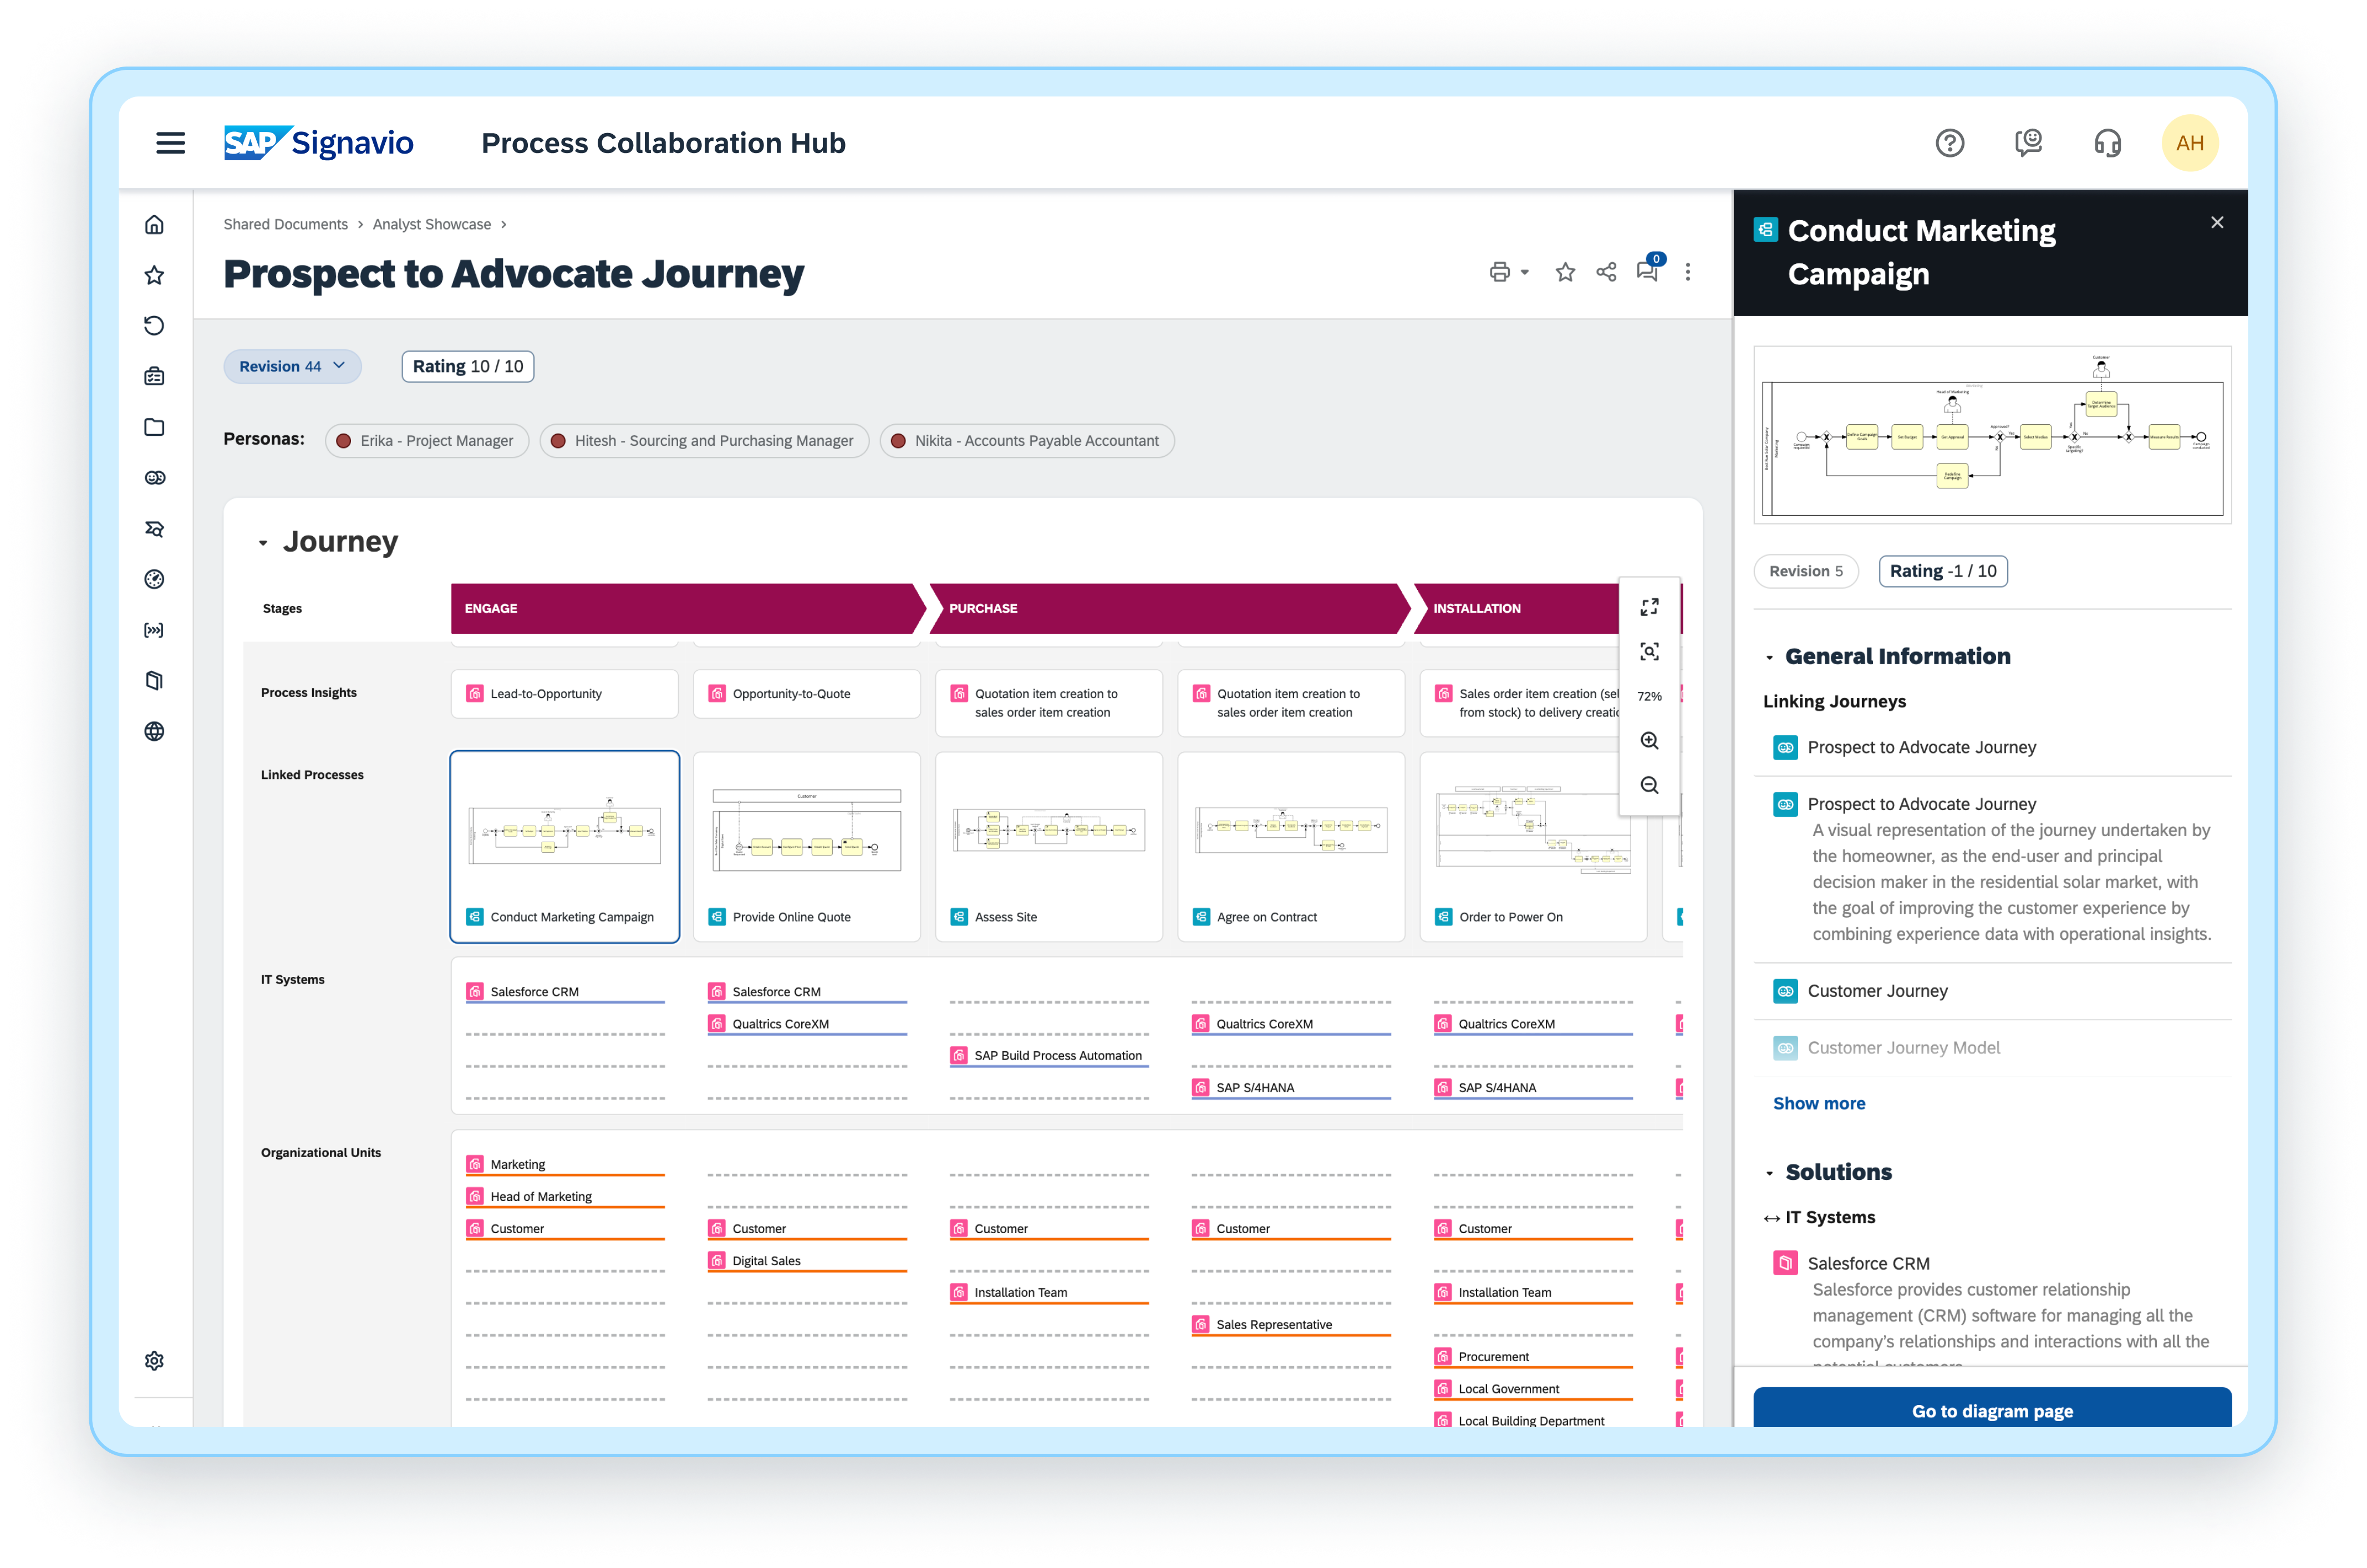This screenshot has height=1568, width=2367.
Task: Open the fit-to-screen magnifier icon in zoom toolbar
Action: [1650, 650]
